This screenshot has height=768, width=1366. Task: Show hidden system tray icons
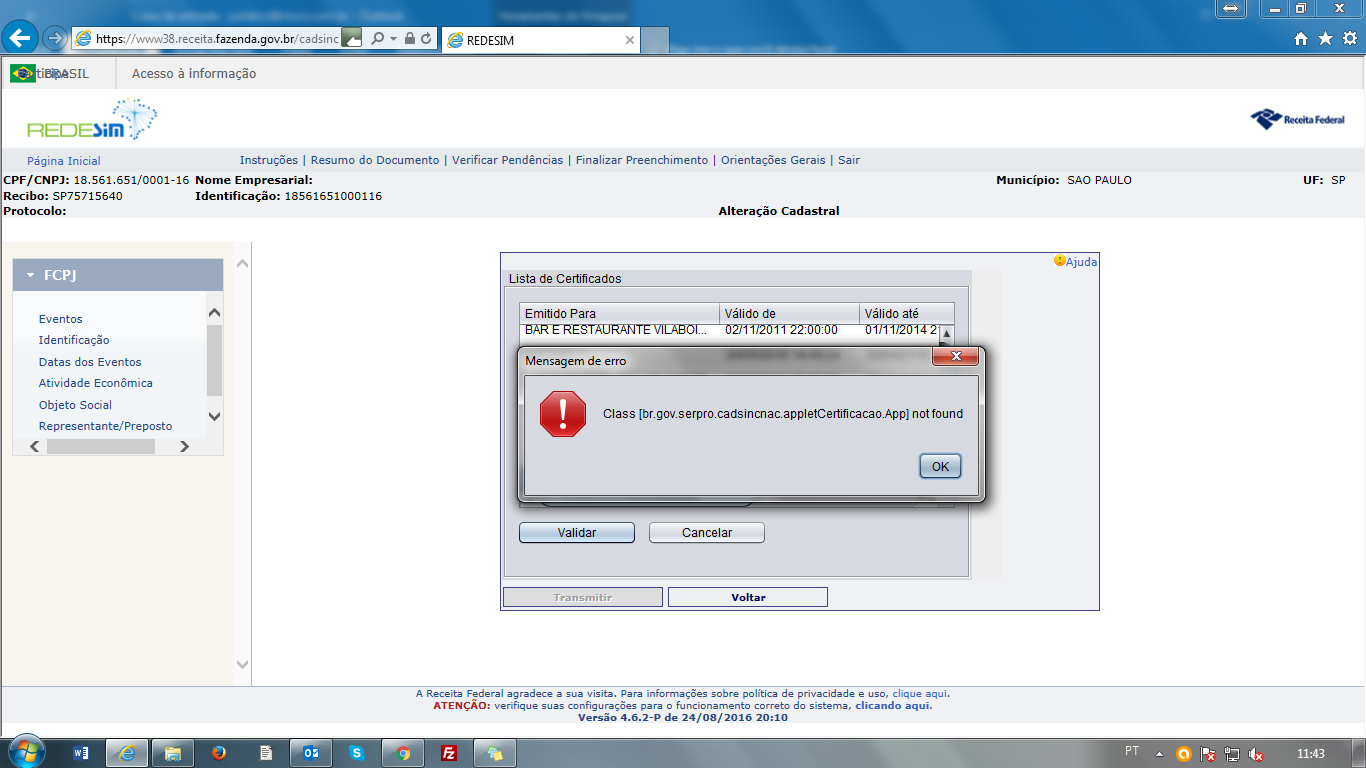pos(1159,753)
